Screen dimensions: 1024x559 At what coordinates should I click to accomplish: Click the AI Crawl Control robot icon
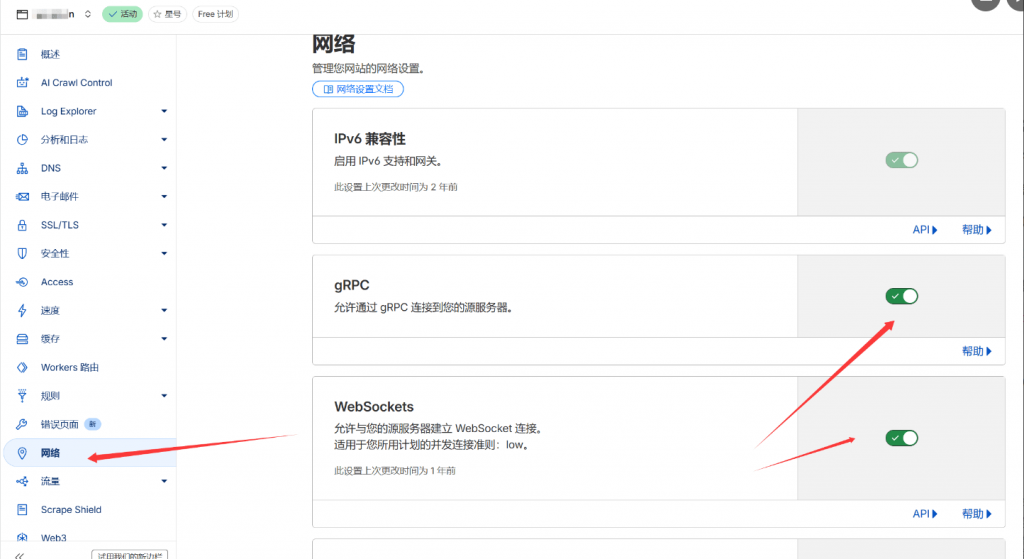tap(22, 82)
